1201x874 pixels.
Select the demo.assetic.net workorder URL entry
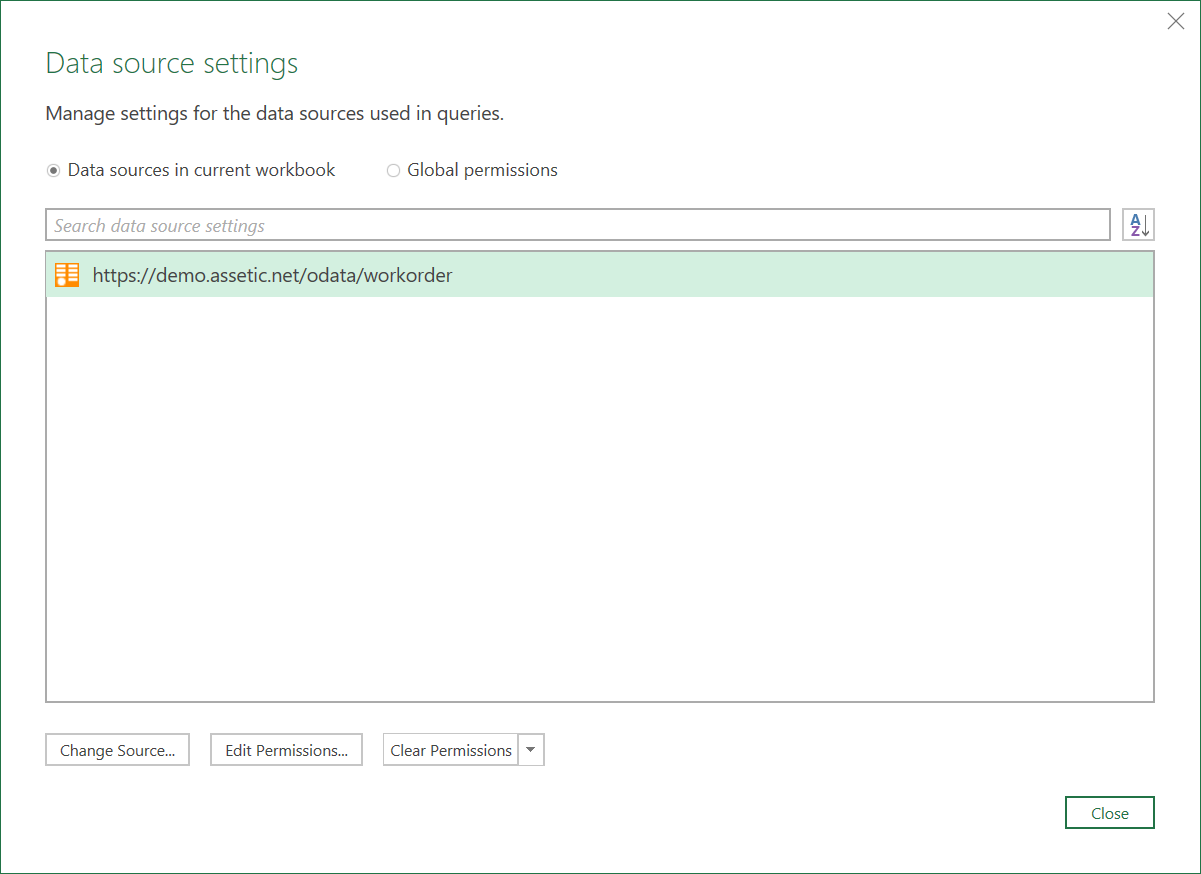[600, 275]
